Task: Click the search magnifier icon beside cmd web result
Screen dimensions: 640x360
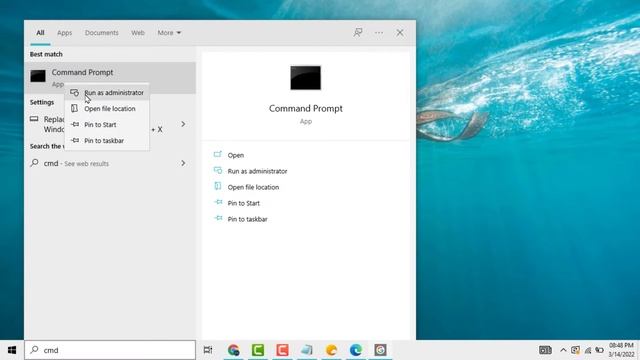Action: click(x=35, y=163)
